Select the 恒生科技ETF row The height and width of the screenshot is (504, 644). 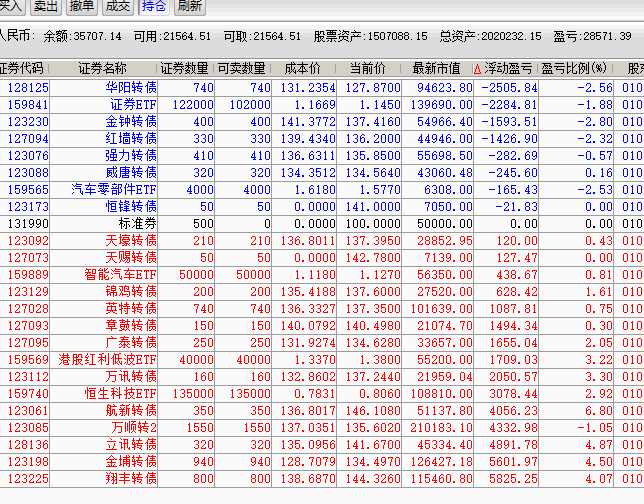point(322,394)
